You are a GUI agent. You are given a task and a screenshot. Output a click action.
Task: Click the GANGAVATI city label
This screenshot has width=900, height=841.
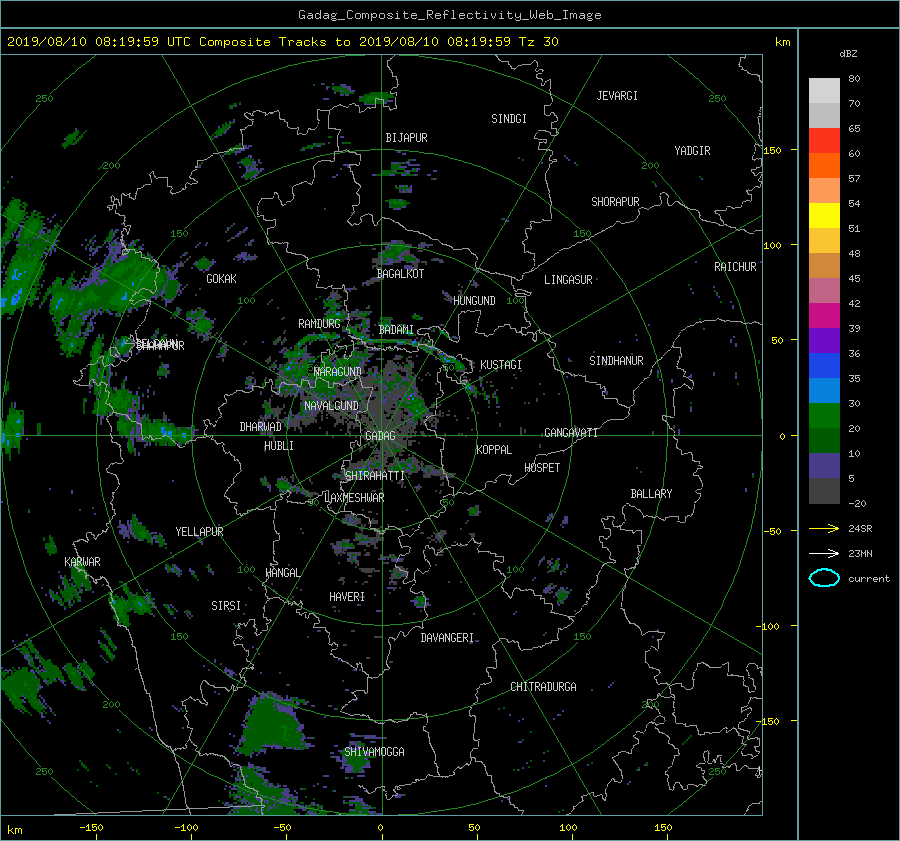[571, 433]
